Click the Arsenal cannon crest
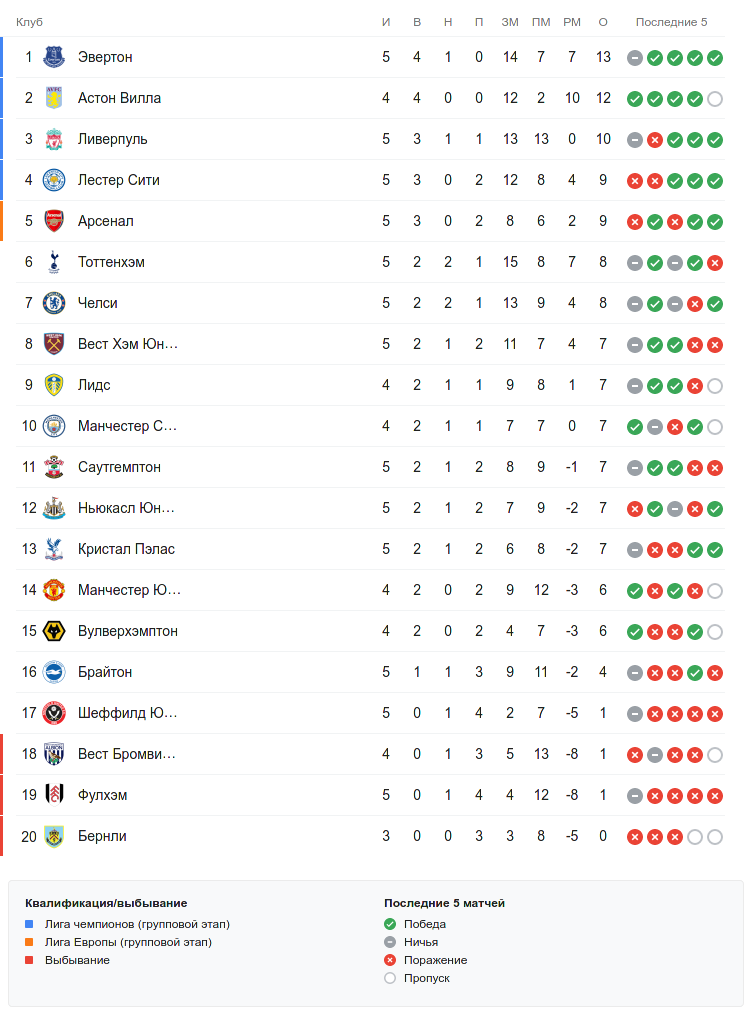Viewport: 752px width, 1015px height. (x=54, y=221)
